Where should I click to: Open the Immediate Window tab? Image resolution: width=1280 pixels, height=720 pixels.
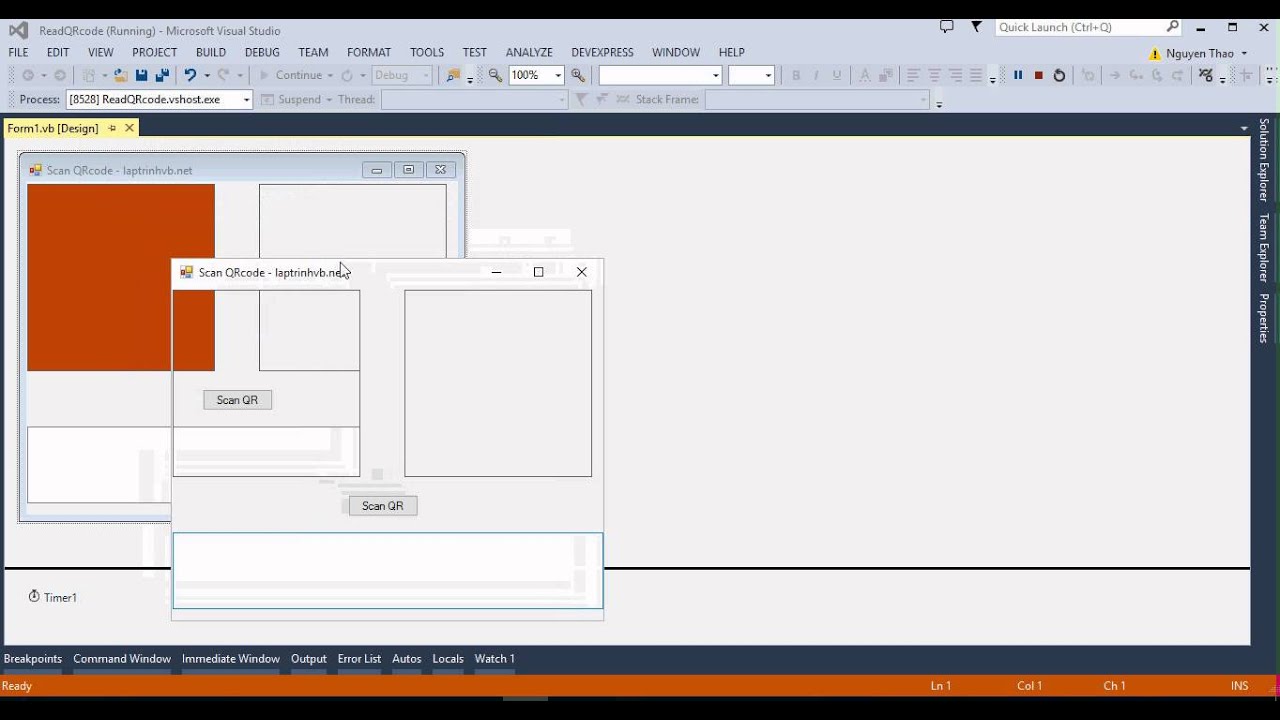coord(231,658)
